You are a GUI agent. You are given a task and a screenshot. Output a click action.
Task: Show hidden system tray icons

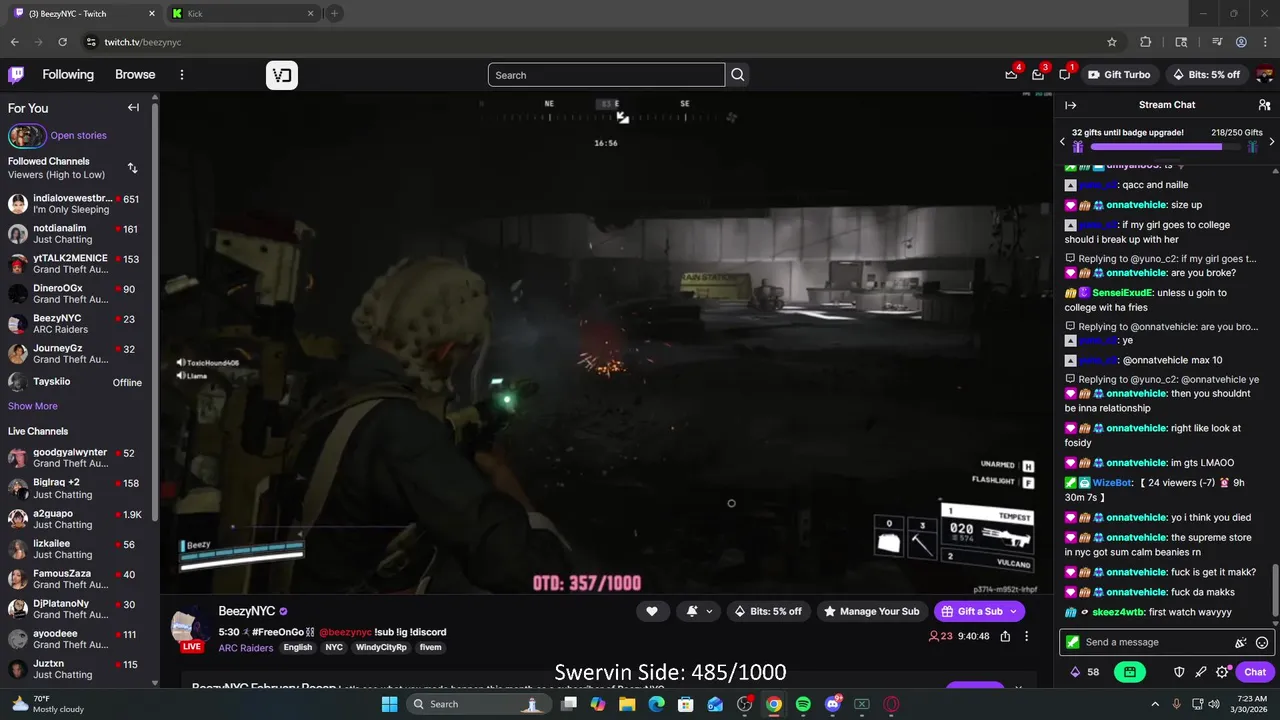pyautogui.click(x=1155, y=704)
